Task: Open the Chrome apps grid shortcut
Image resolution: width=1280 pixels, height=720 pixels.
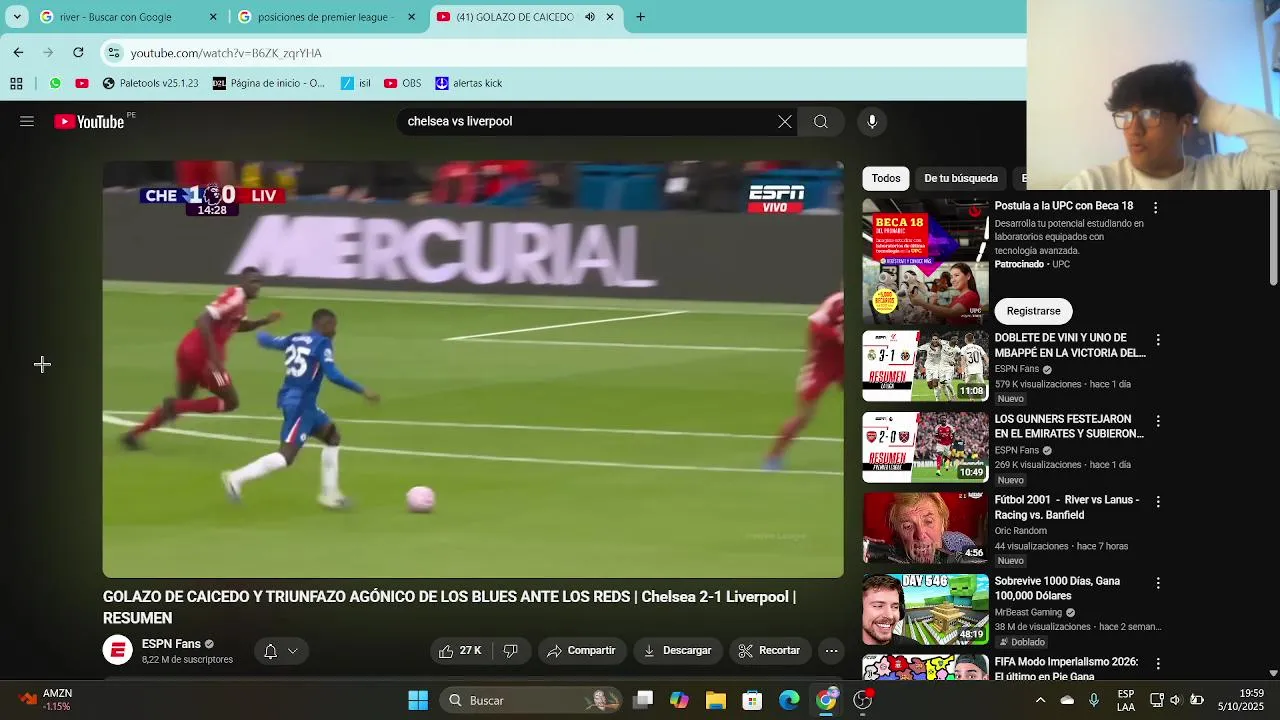Action: [16, 83]
